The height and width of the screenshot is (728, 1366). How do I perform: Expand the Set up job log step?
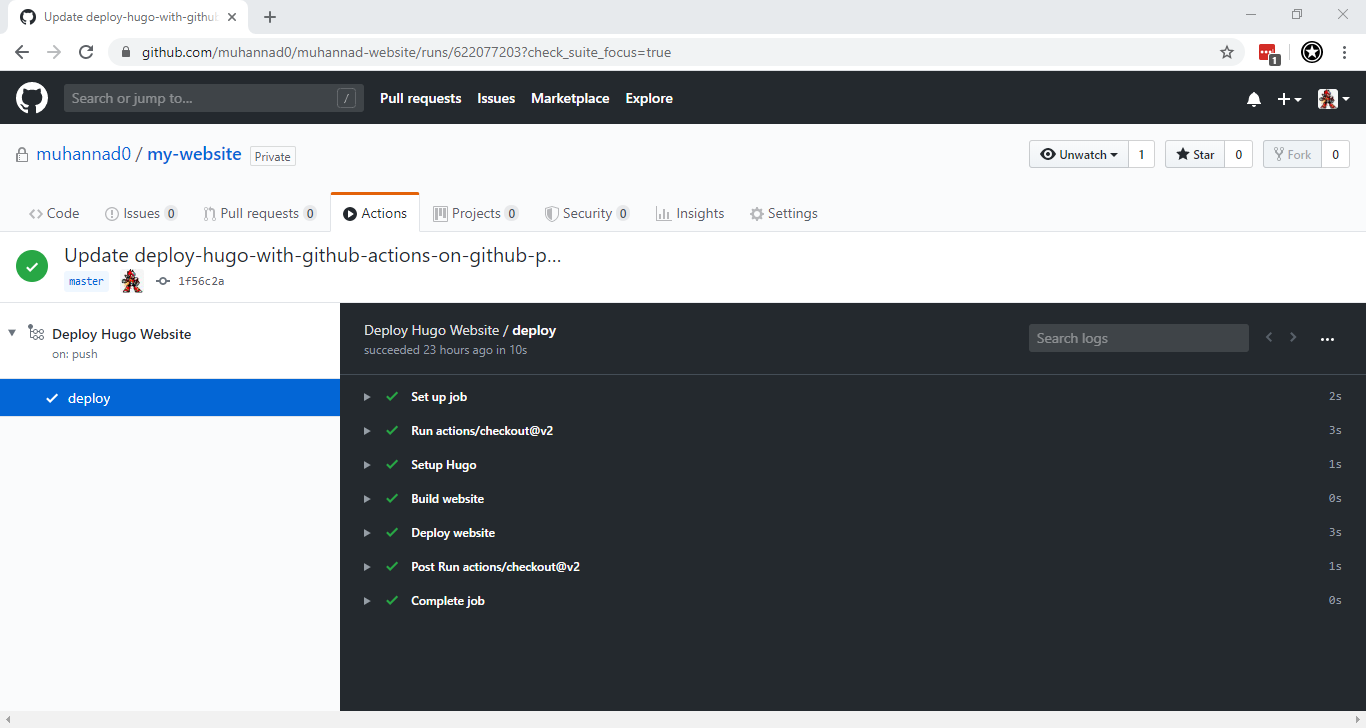click(x=367, y=396)
